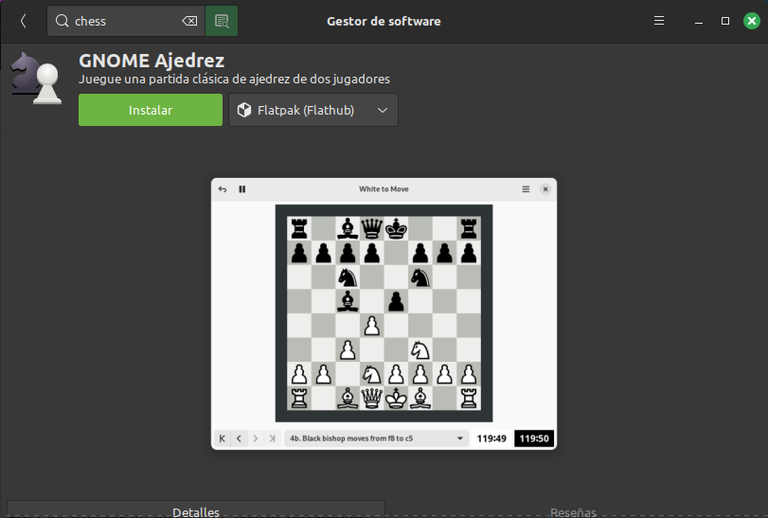
Task: Open the Gestor de software hamburger menu
Action: click(x=659, y=21)
